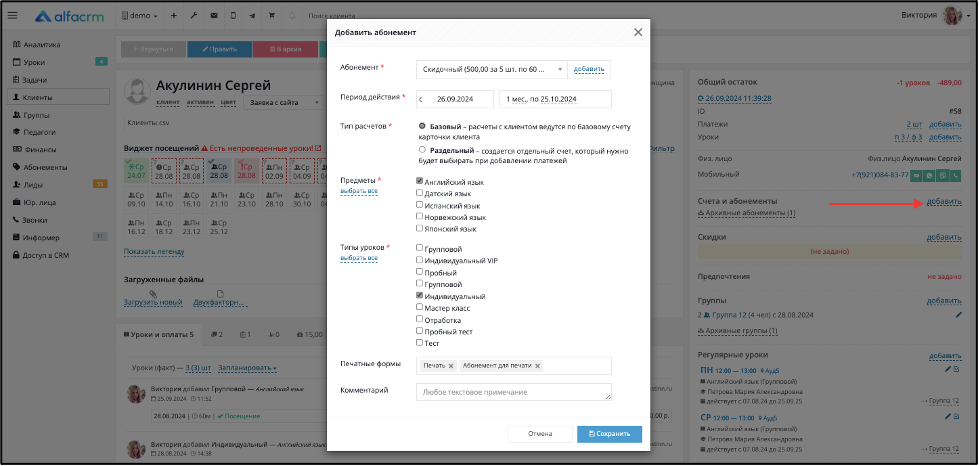The width and height of the screenshot is (979, 466).
Task: Check the Японский язык subject
Action: 420,229
